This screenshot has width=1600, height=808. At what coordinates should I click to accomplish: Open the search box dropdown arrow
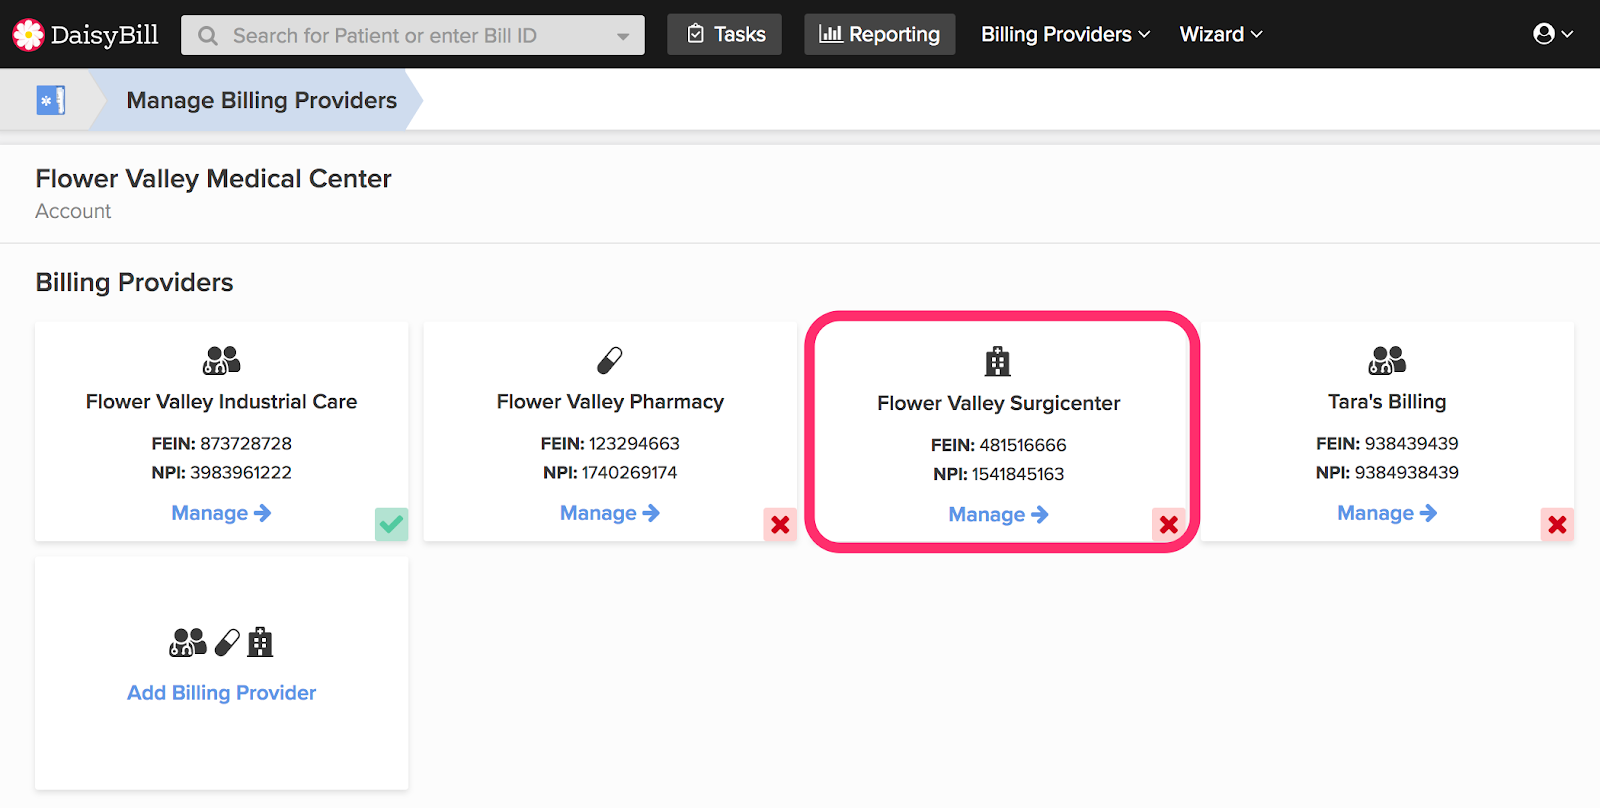click(x=623, y=36)
